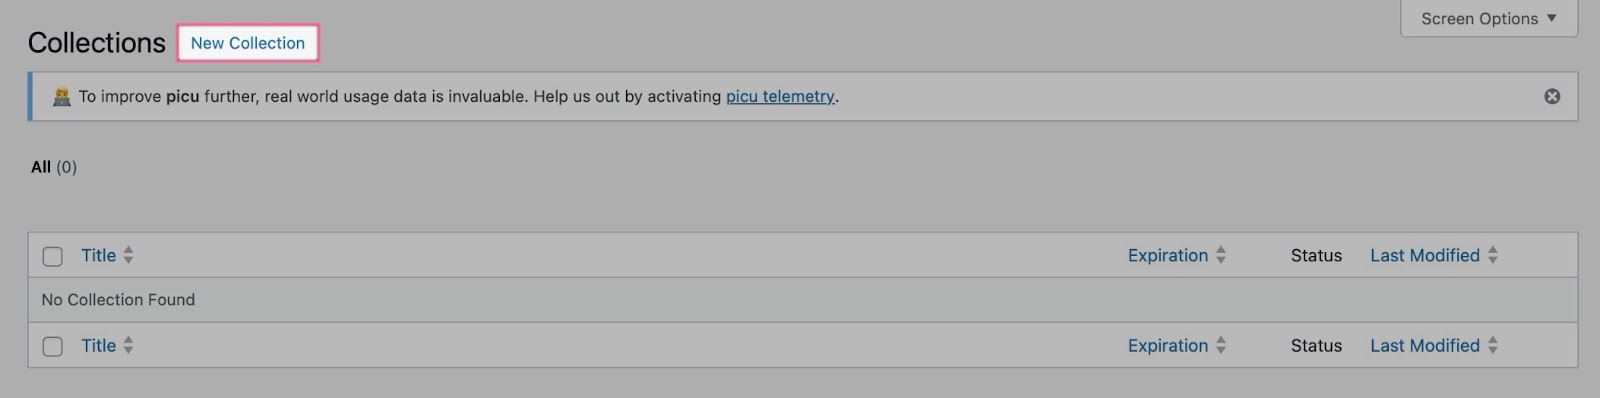
Task: Click the sort arrows beside the top Expiration
Action: coord(1221,255)
